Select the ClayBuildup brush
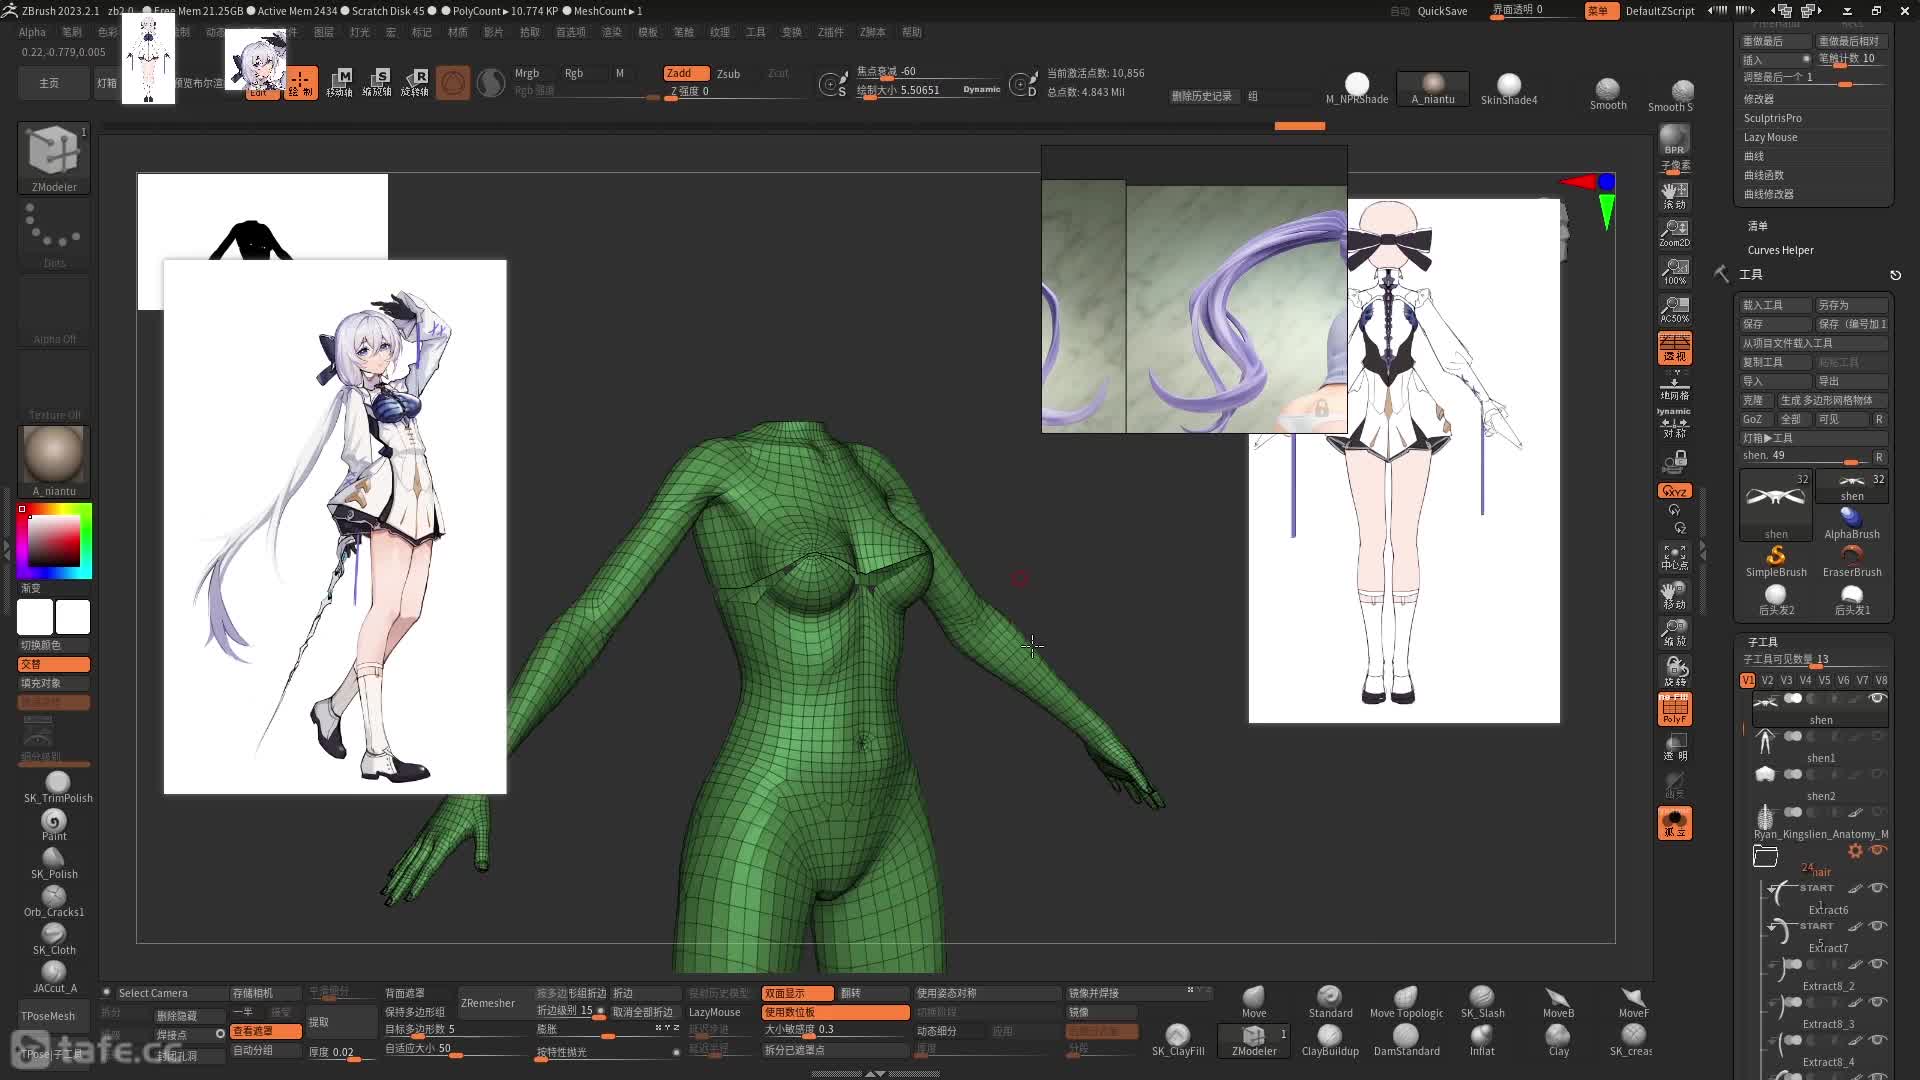The image size is (1920, 1080). click(x=1330, y=1040)
